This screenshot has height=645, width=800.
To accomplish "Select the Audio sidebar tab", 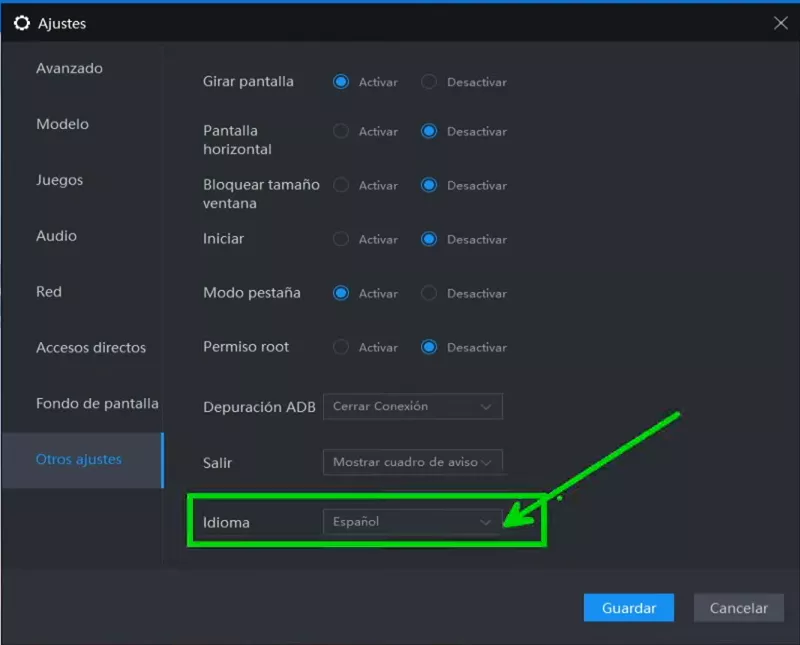I will (x=56, y=236).
